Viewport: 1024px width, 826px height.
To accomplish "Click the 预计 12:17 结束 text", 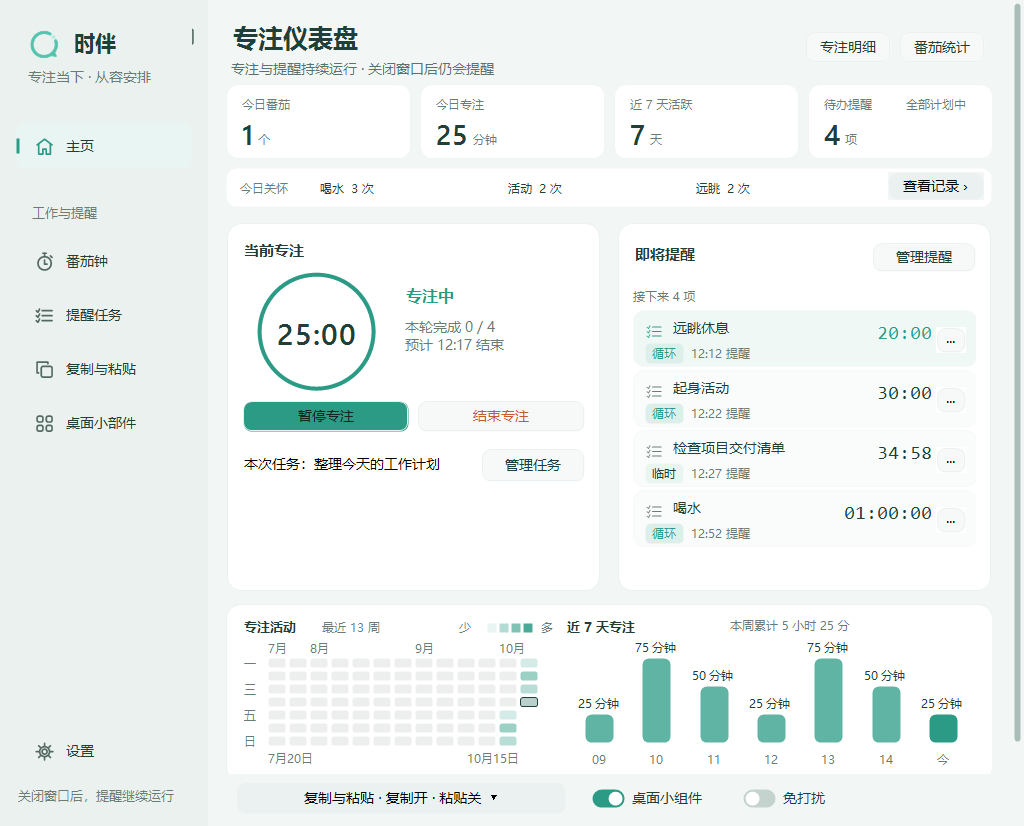I will (x=455, y=345).
